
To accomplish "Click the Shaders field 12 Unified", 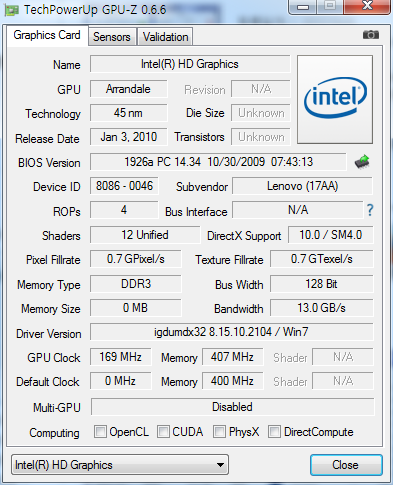I will pos(145,235).
